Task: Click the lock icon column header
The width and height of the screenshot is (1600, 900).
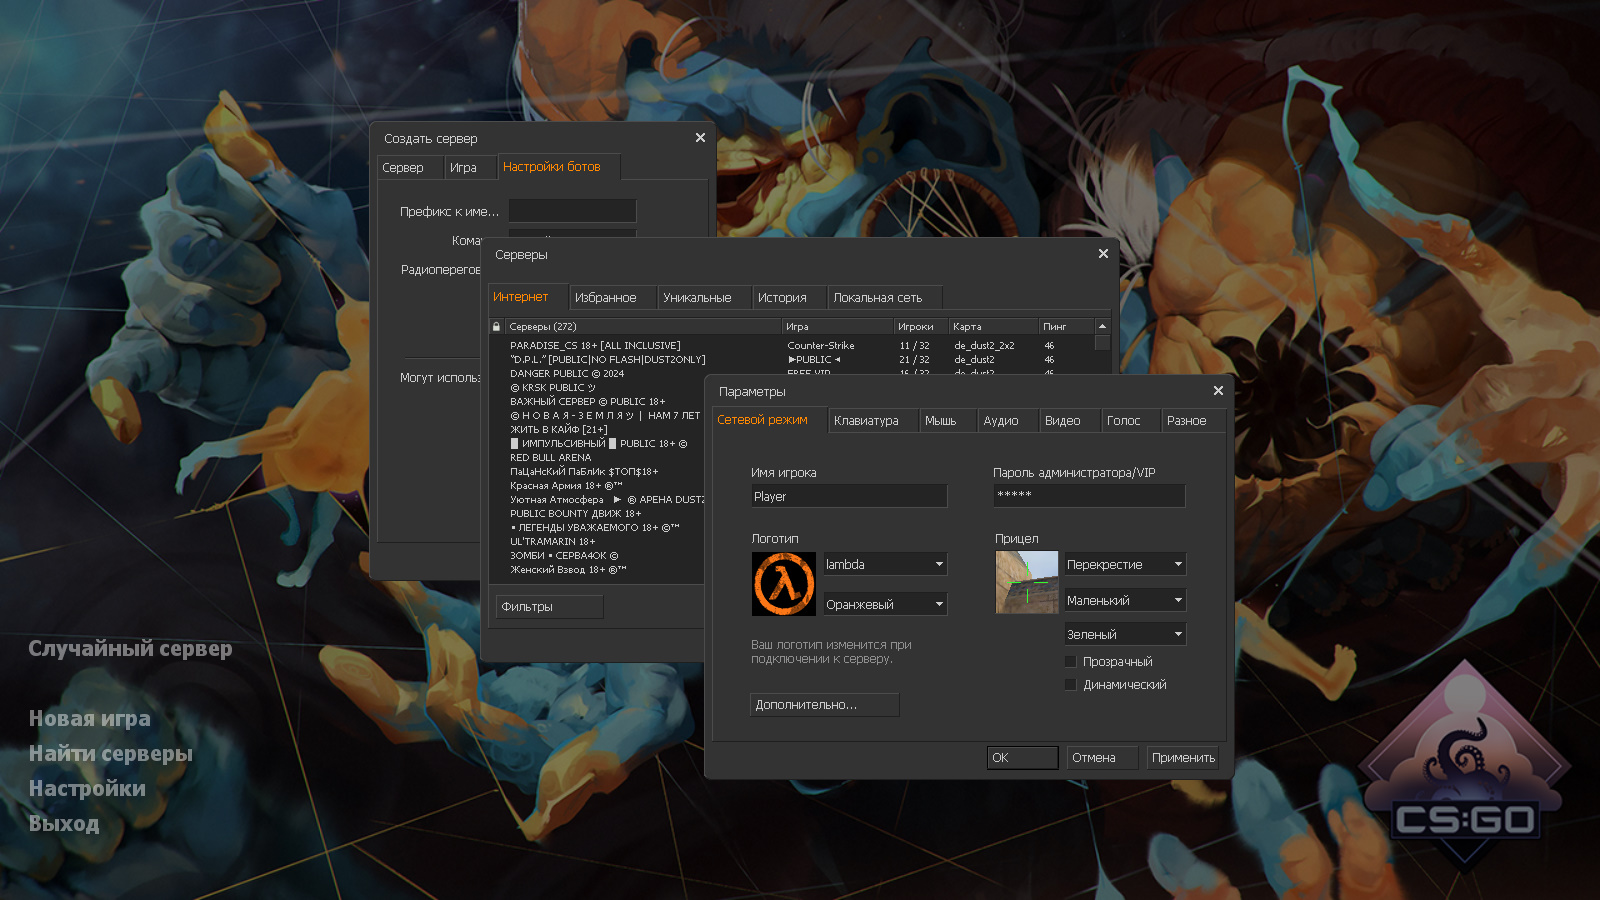Action: 496,327
